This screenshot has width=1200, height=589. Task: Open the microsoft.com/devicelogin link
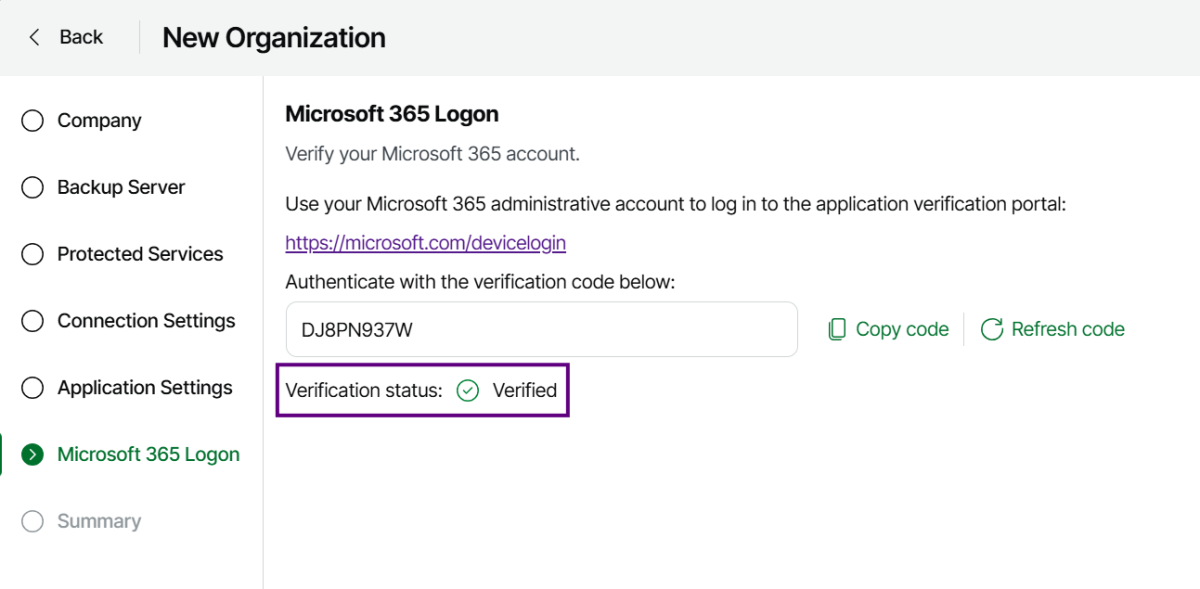tap(425, 243)
